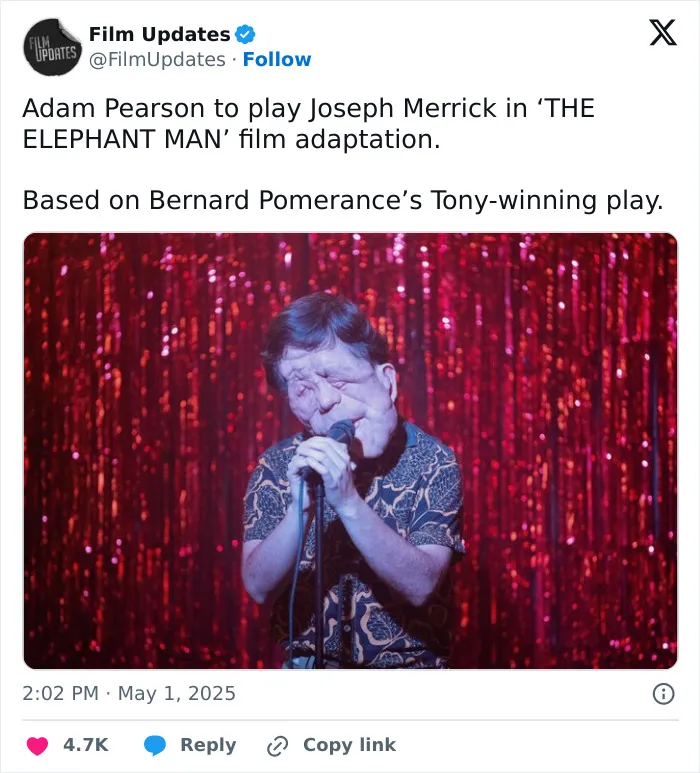The image size is (700, 773).
Task: Click the microphone in the tweet photo
Action: (341, 431)
